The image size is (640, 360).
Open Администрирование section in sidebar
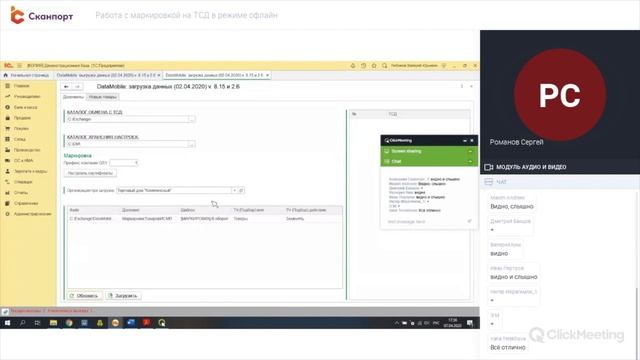tap(33, 213)
